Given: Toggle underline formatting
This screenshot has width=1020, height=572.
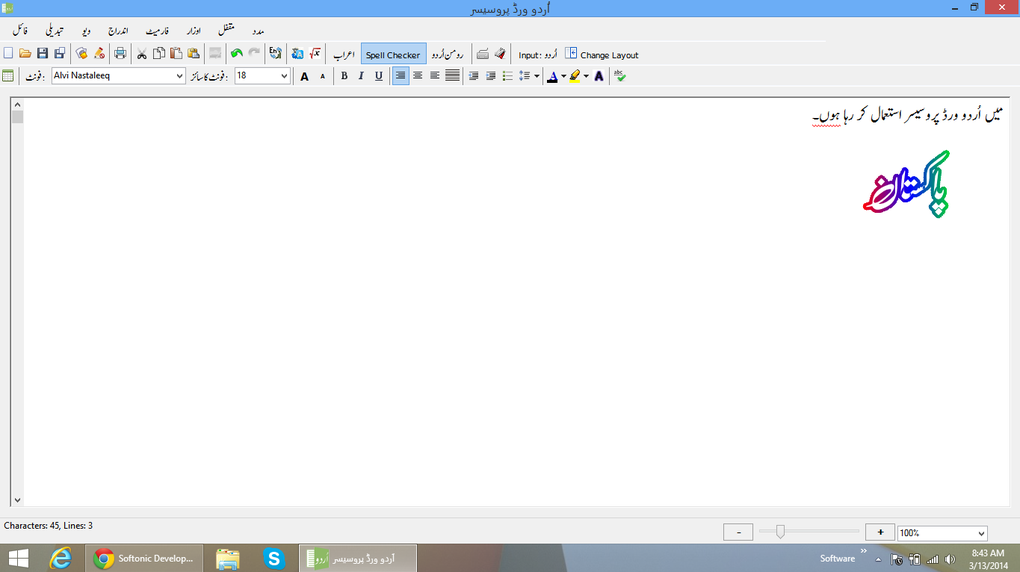Looking at the screenshot, I should pos(379,76).
